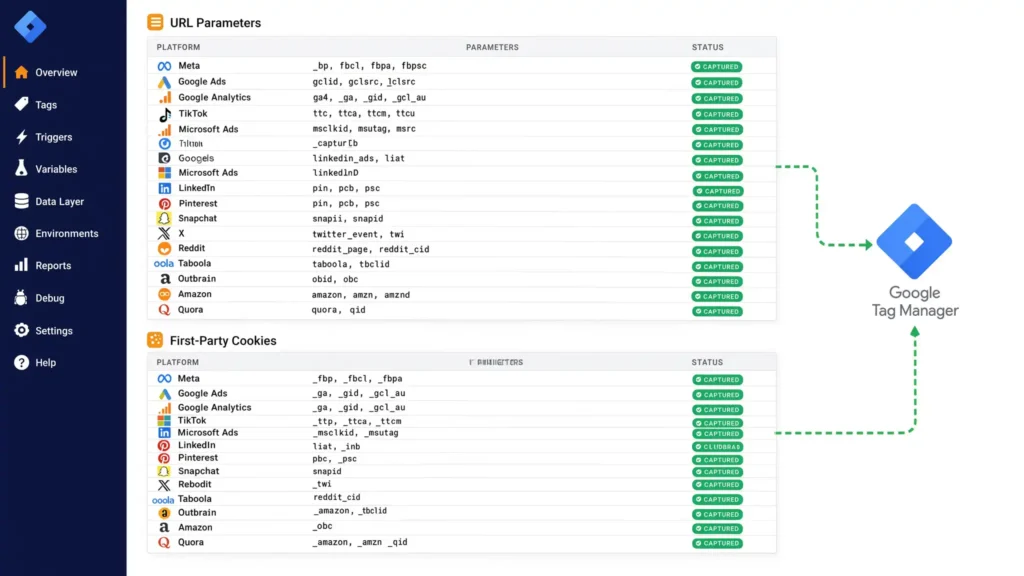Click the 'linkedin_ads, liat' cell
The image size is (1024, 576).
(359, 159)
